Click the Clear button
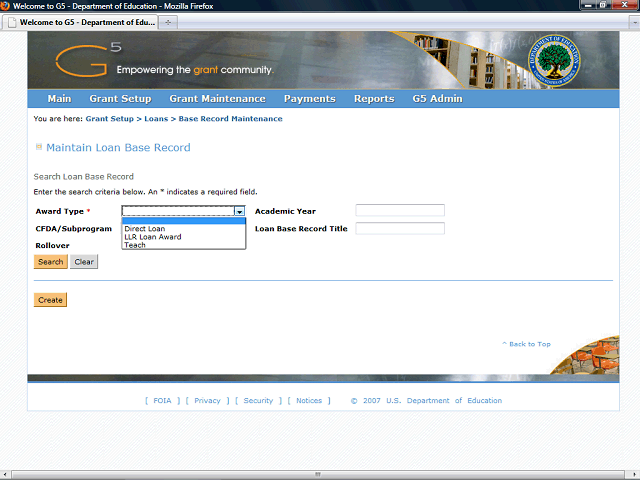Image resolution: width=640 pixels, height=480 pixels. 84,262
